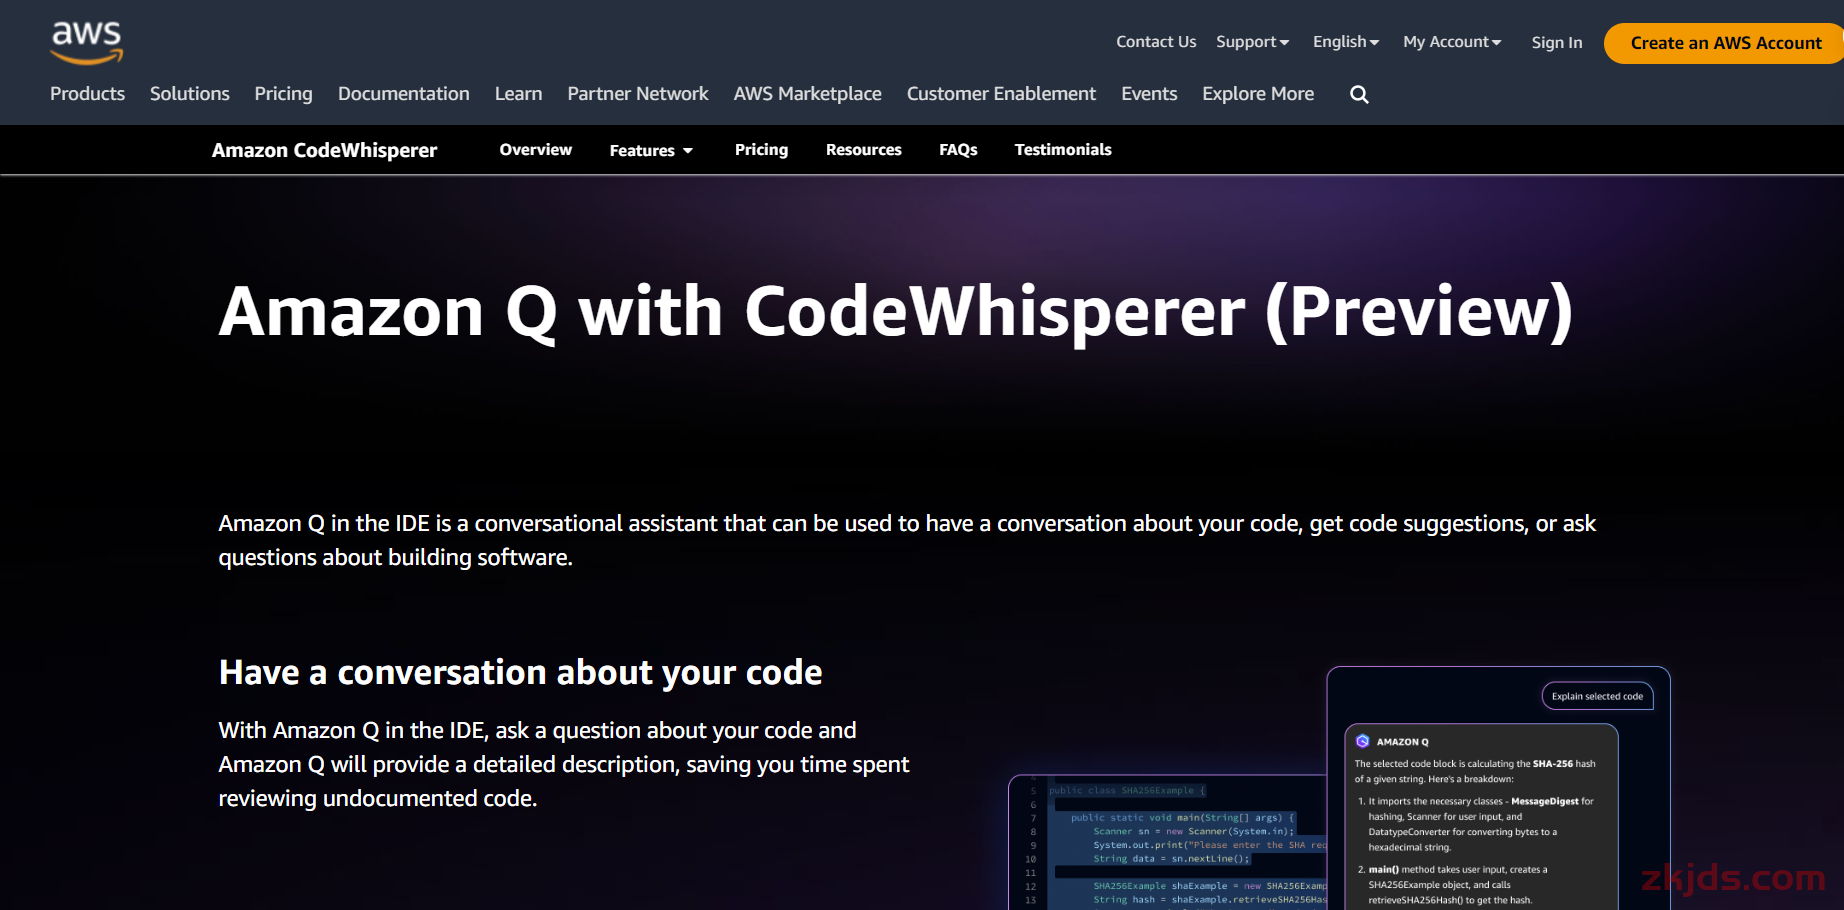
Task: Open the English language dropdown
Action: click(x=1346, y=42)
